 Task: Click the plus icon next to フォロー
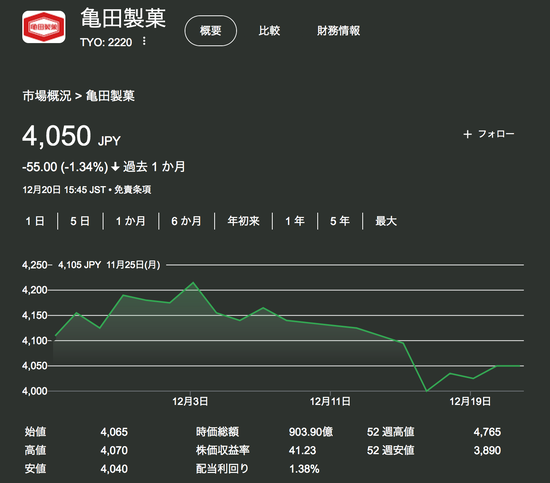pos(467,134)
